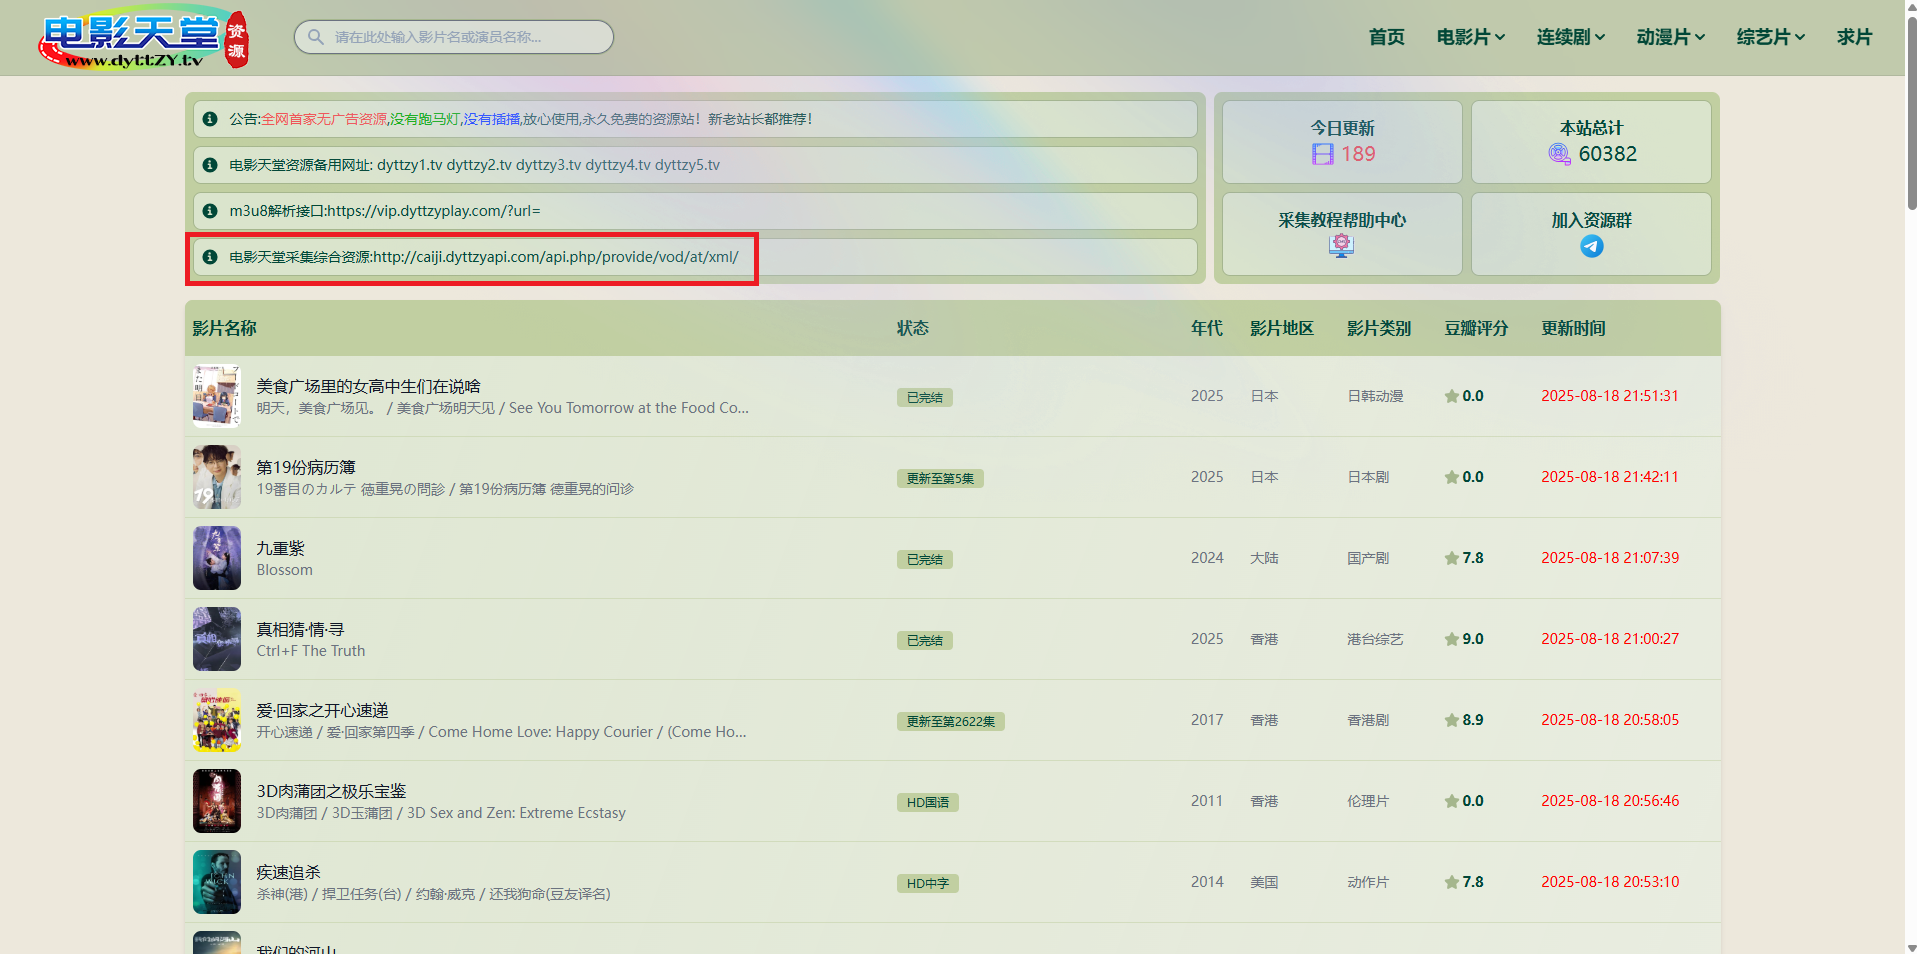1917x954 pixels.
Task: Click the star icon in 疾速追杀 row
Action: pyautogui.click(x=1452, y=882)
